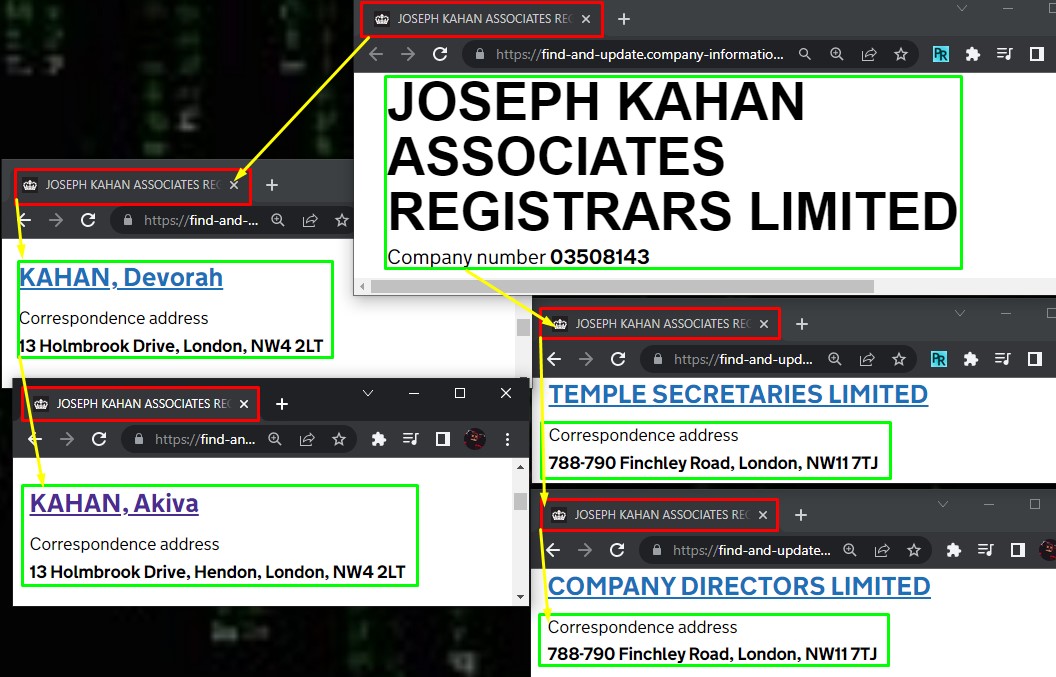Screen dimensions: 1056x677
Task: Open the three-dot Chrome menu in Akiva window
Action: [x=508, y=439]
